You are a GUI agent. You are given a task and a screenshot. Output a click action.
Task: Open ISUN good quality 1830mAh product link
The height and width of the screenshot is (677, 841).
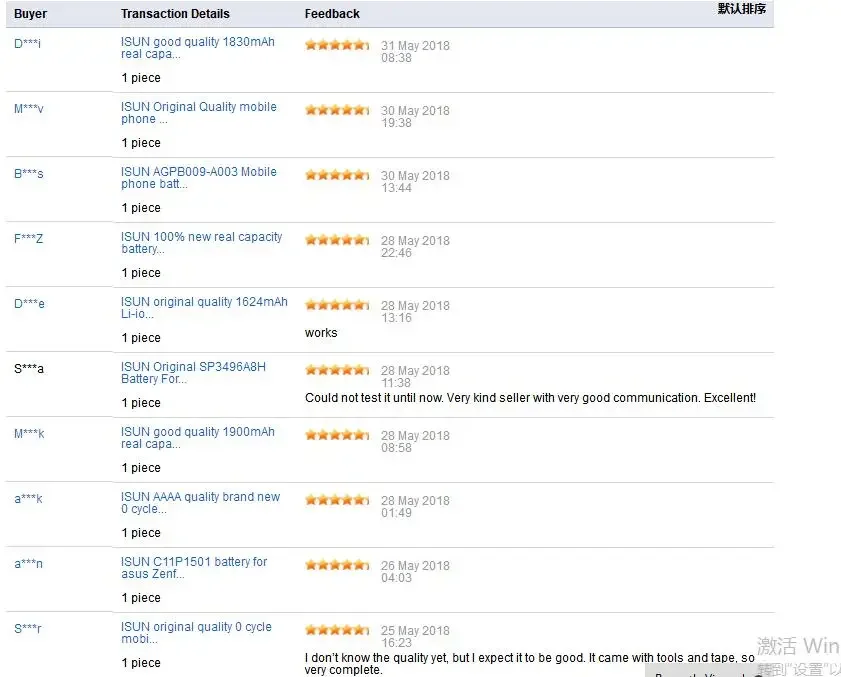pyautogui.click(x=197, y=48)
